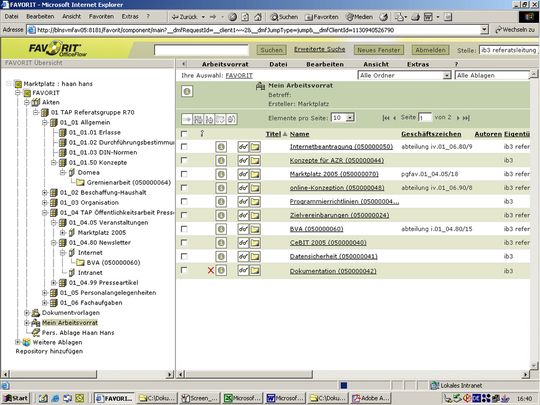Image resolution: width=540 pixels, height=405 pixels.
Task: Click Abmelden button
Action: pos(430,50)
